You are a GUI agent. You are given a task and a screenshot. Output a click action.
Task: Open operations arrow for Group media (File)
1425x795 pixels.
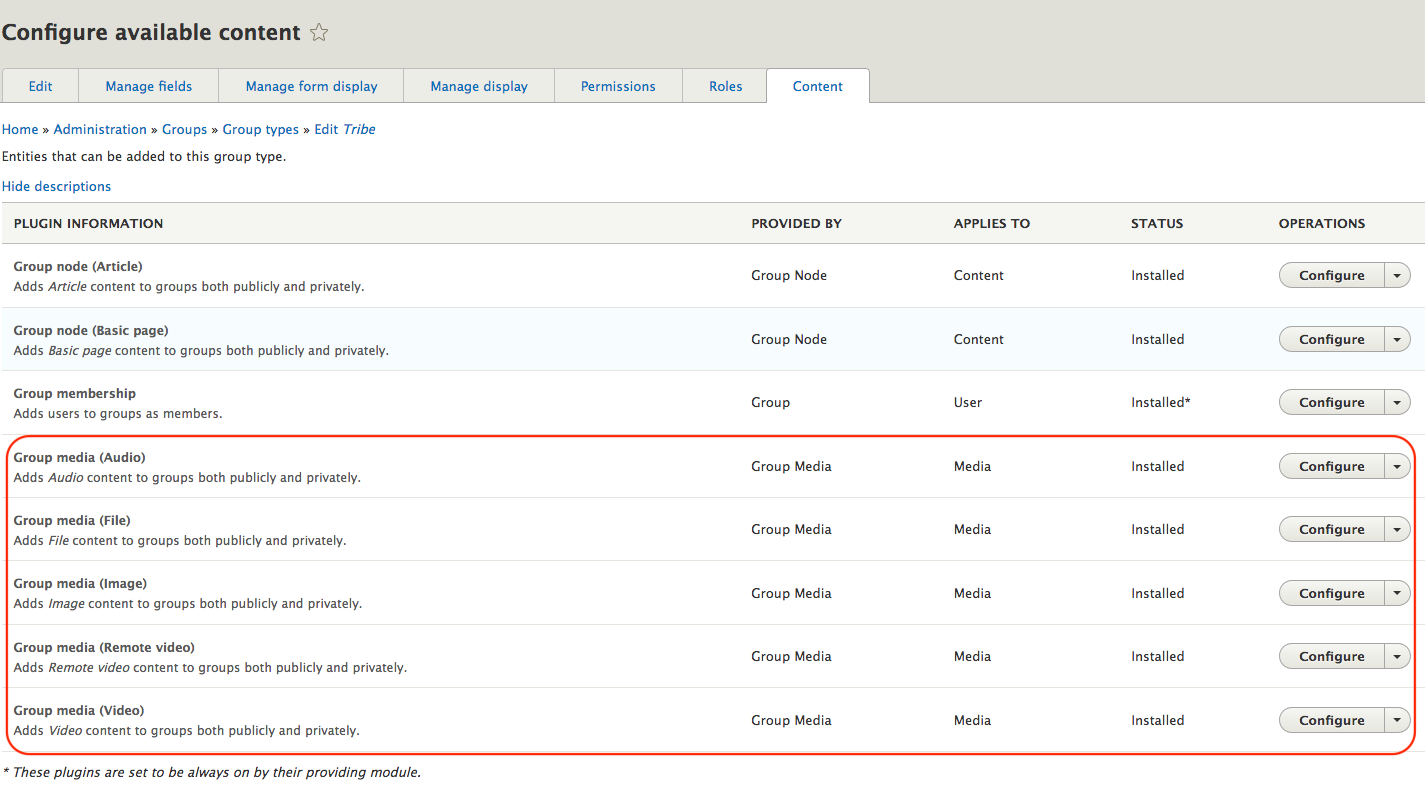pyautogui.click(x=1397, y=529)
